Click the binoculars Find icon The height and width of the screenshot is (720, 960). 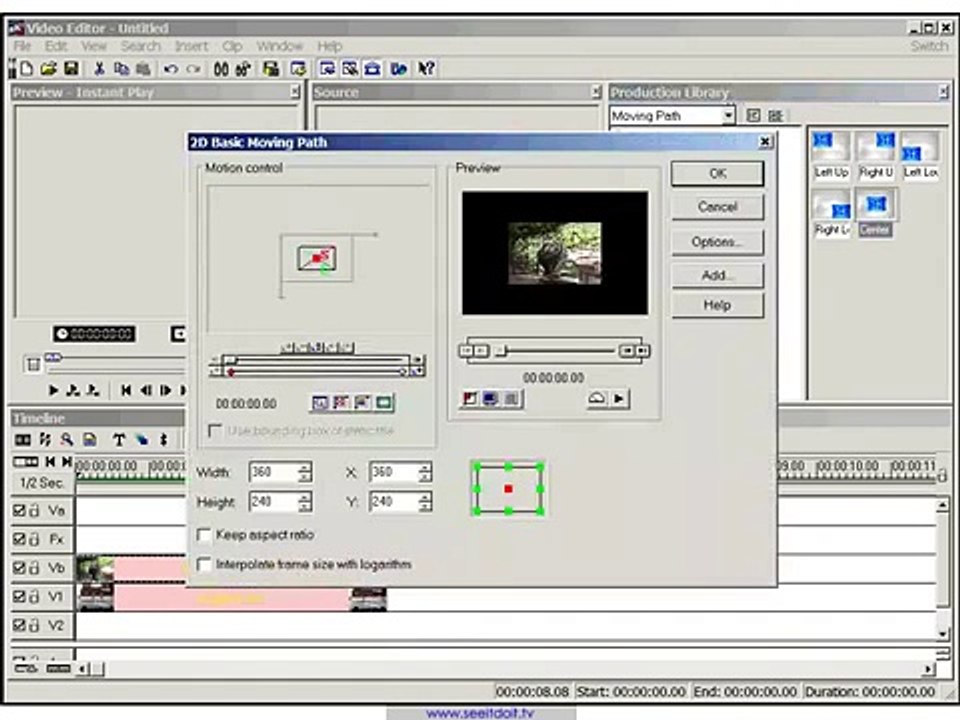pyautogui.click(x=221, y=69)
